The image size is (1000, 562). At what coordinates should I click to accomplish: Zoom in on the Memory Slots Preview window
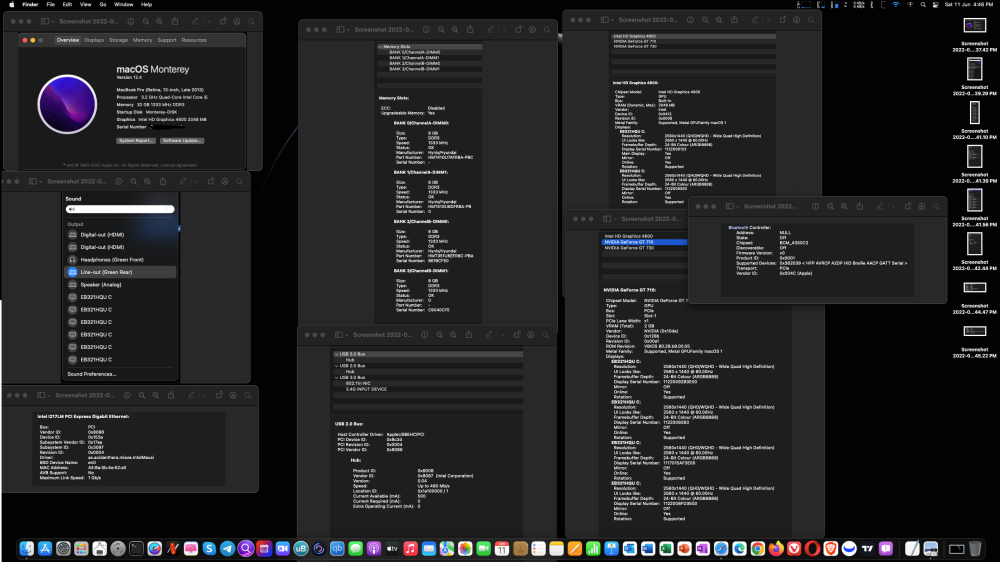pos(455,29)
